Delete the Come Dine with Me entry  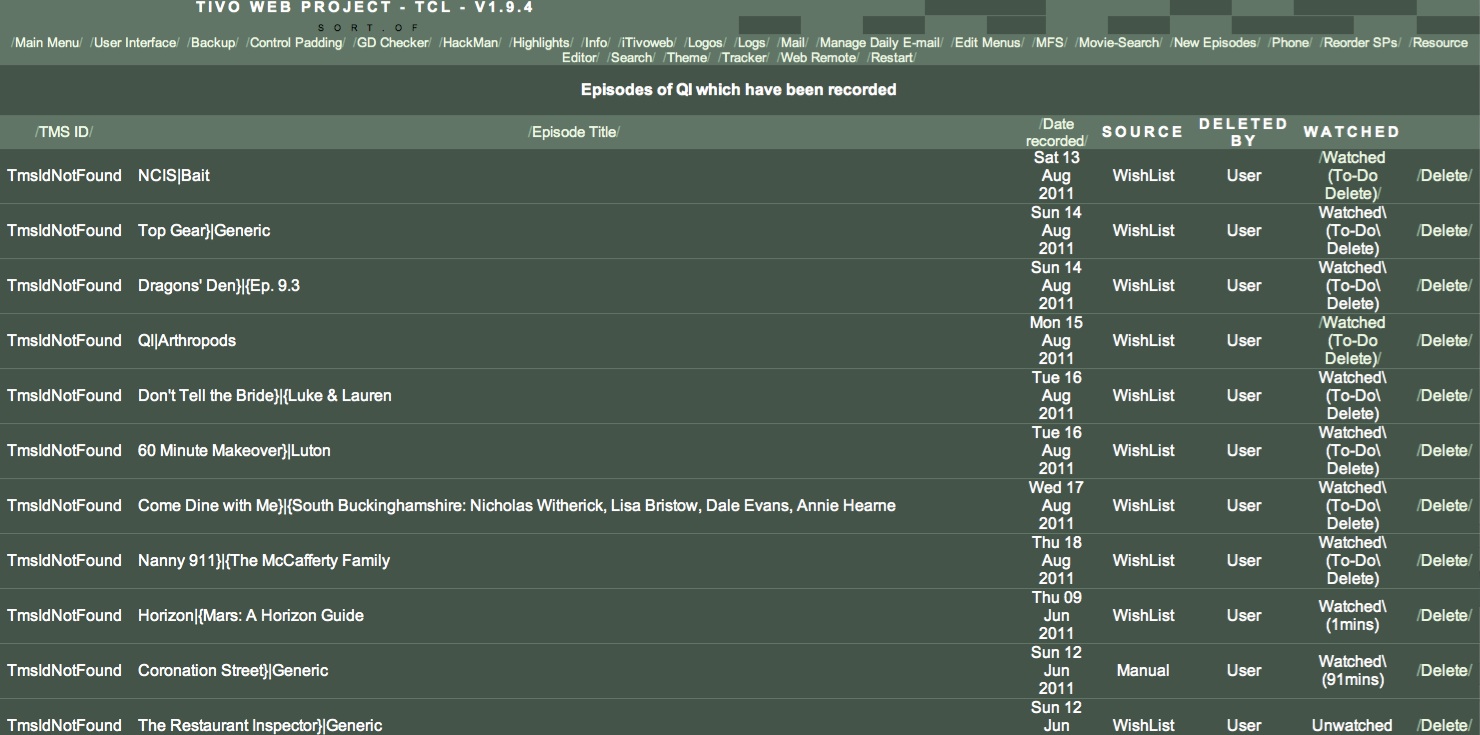pyautogui.click(x=1444, y=506)
